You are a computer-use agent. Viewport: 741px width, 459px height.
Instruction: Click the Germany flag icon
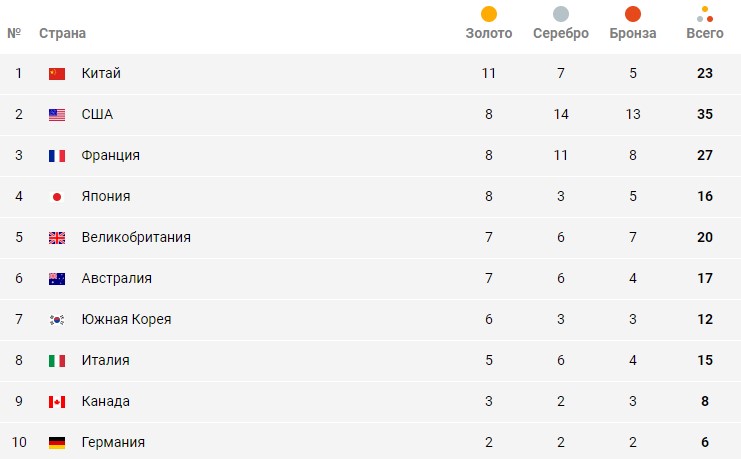click(57, 442)
